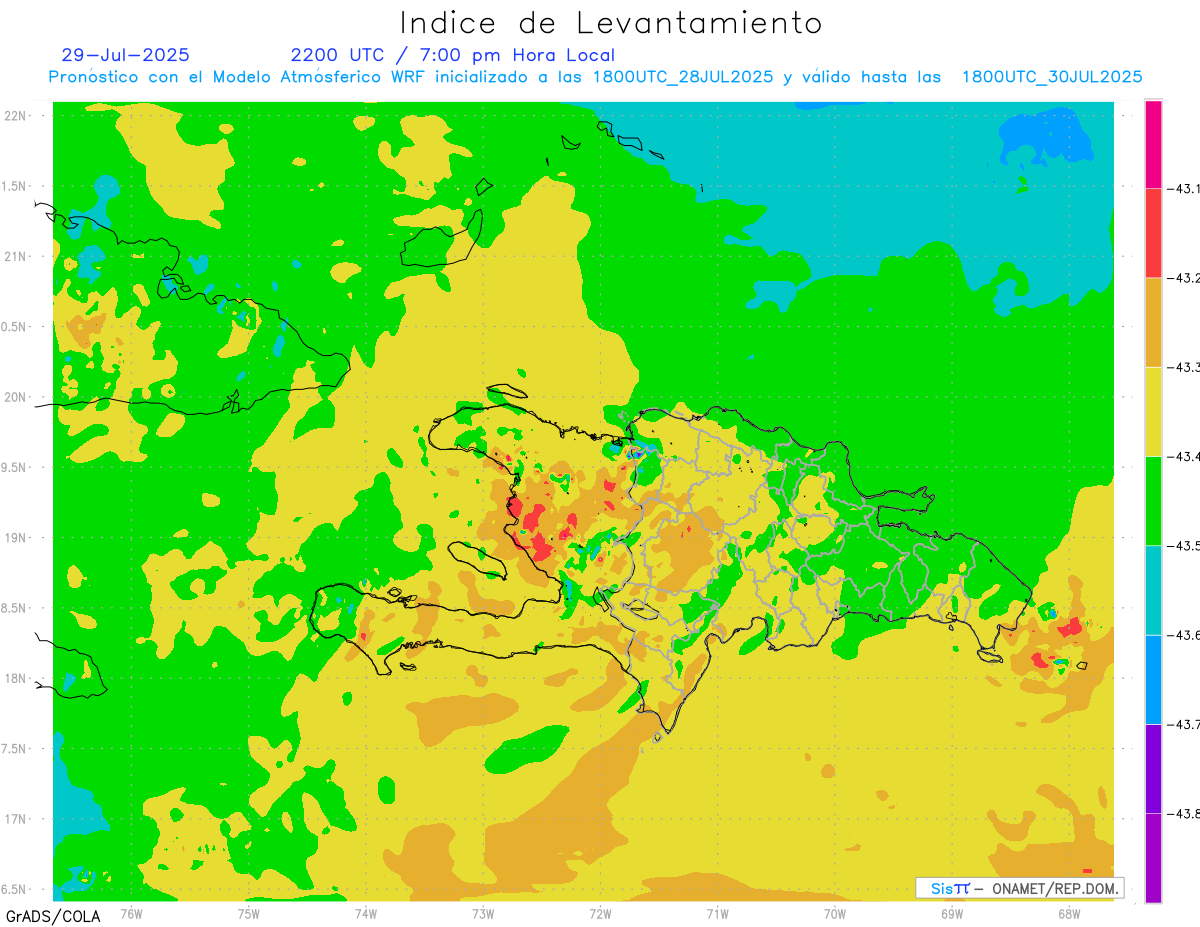Click the '1800UTC_28JUL2025' initialization time
Viewport: 1200px width, 927px height.
coord(682,77)
